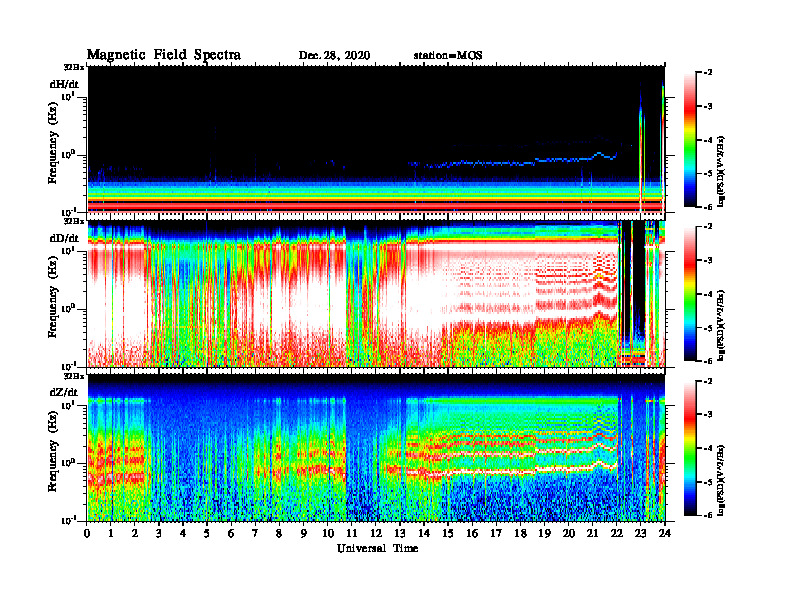Click the hour "21" tick label on time axis
Screen dimensions: 792x612
point(592,534)
